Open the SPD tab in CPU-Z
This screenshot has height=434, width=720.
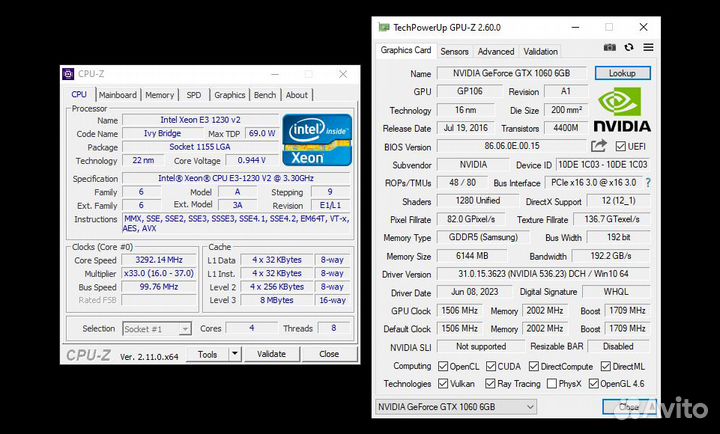194,95
